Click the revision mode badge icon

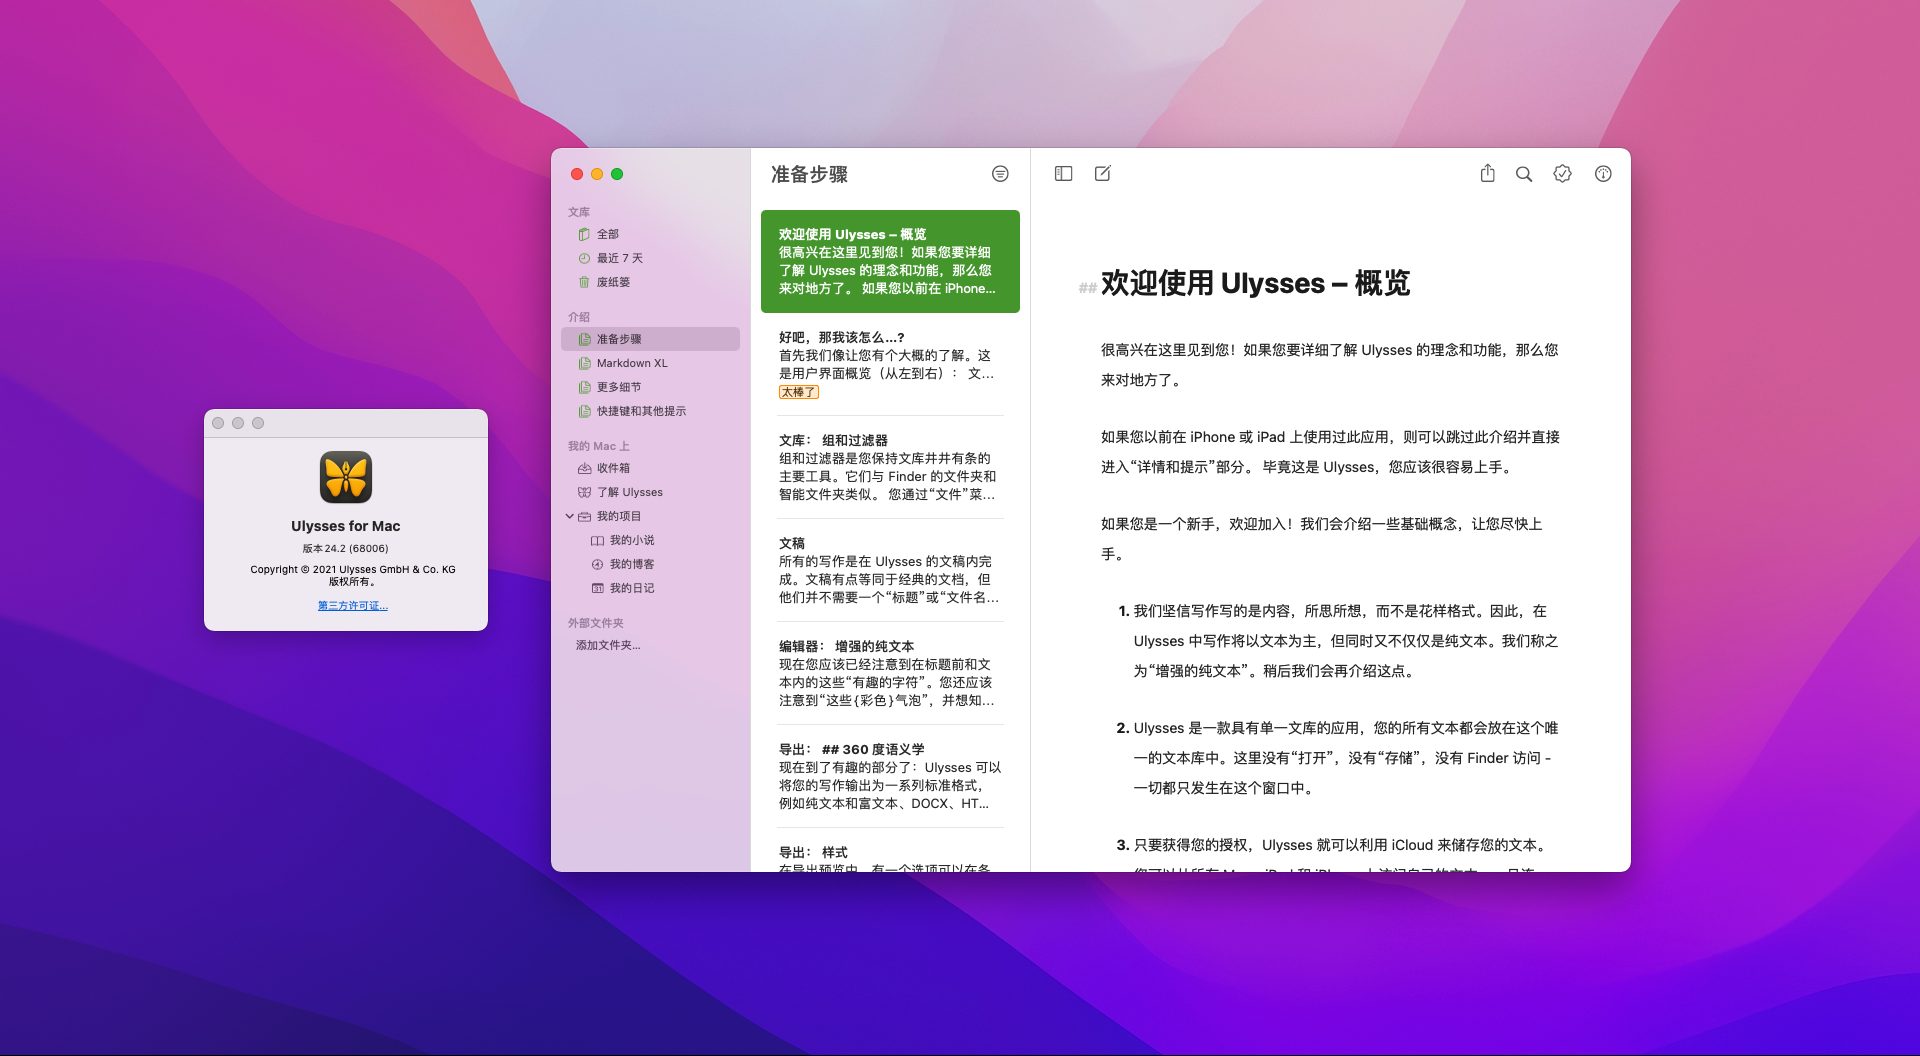(x=1561, y=173)
